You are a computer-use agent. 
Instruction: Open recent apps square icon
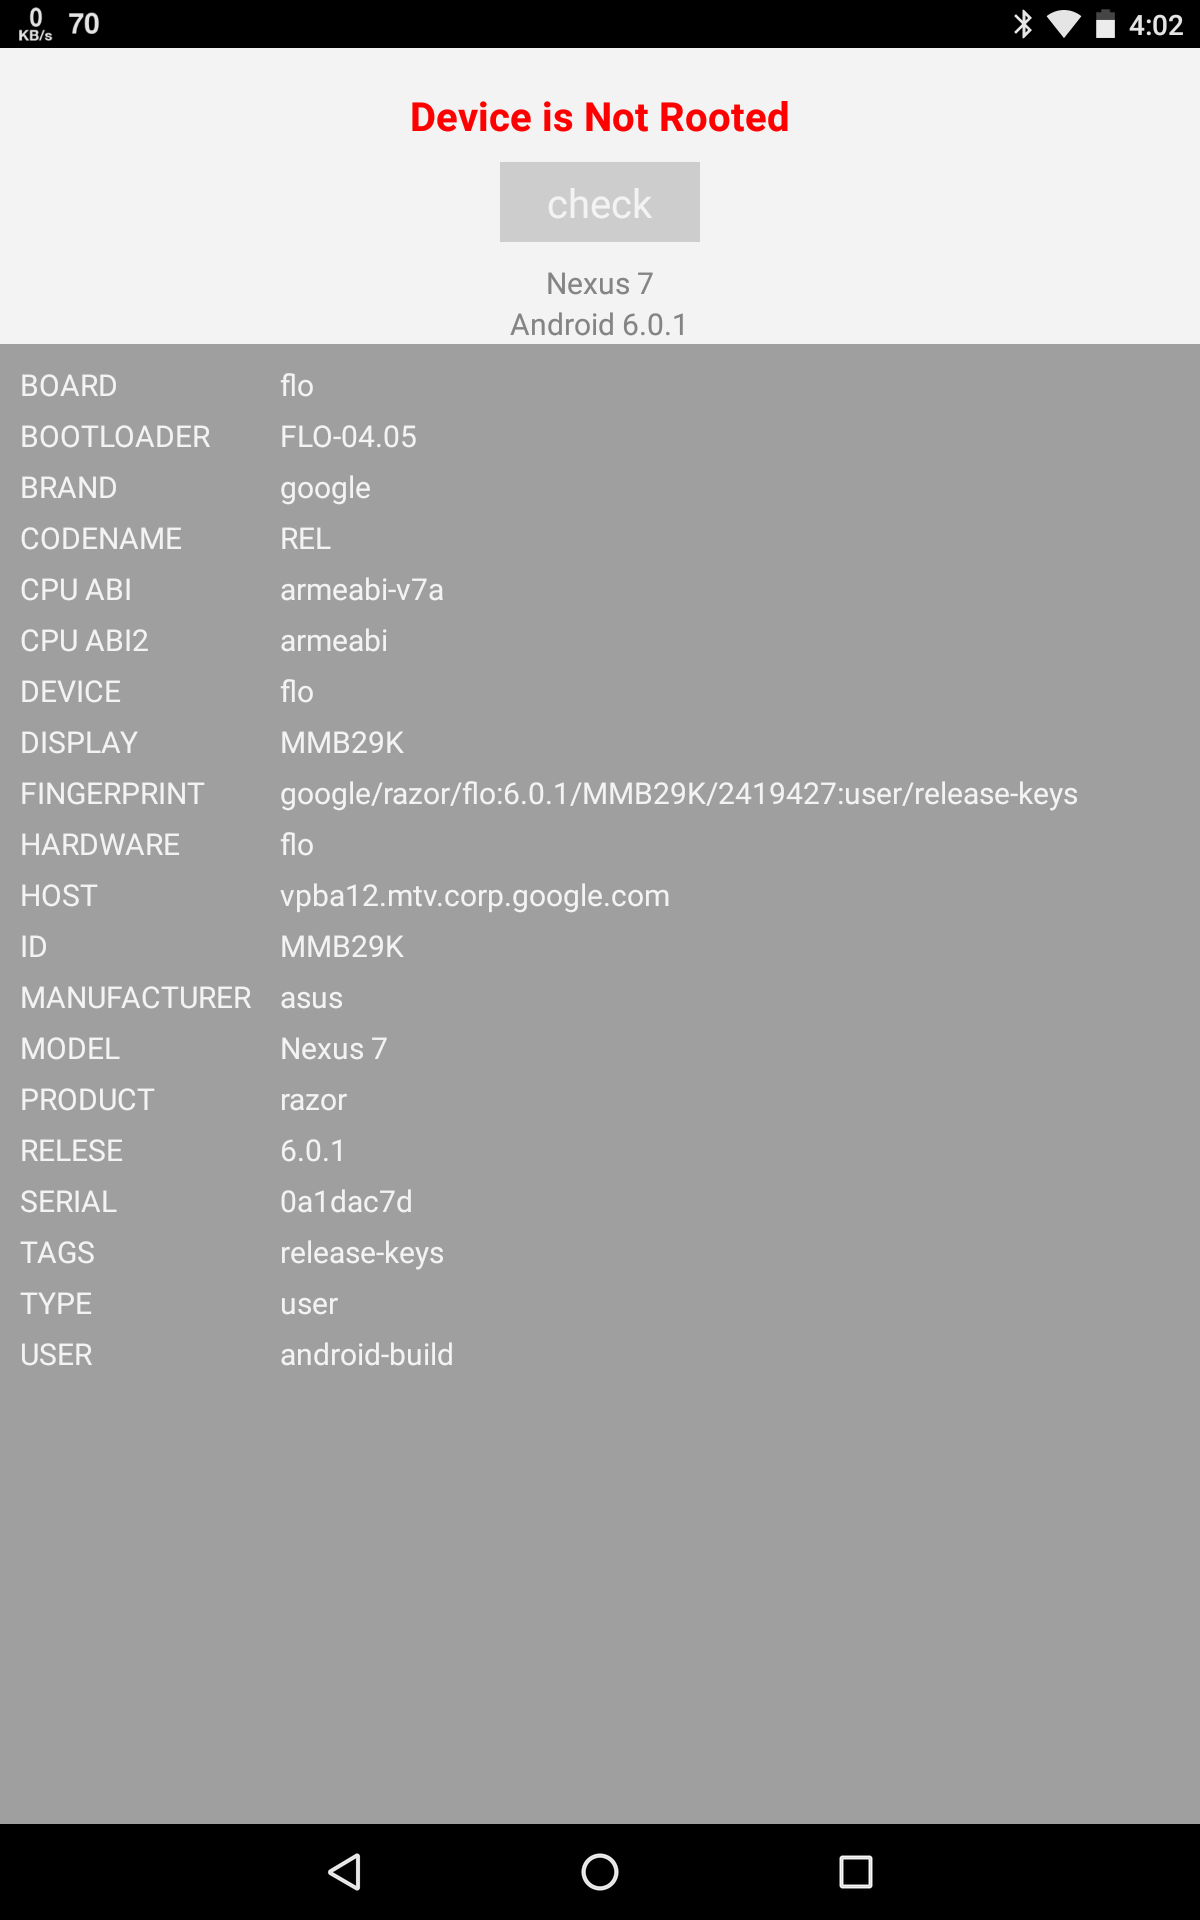coord(855,1872)
